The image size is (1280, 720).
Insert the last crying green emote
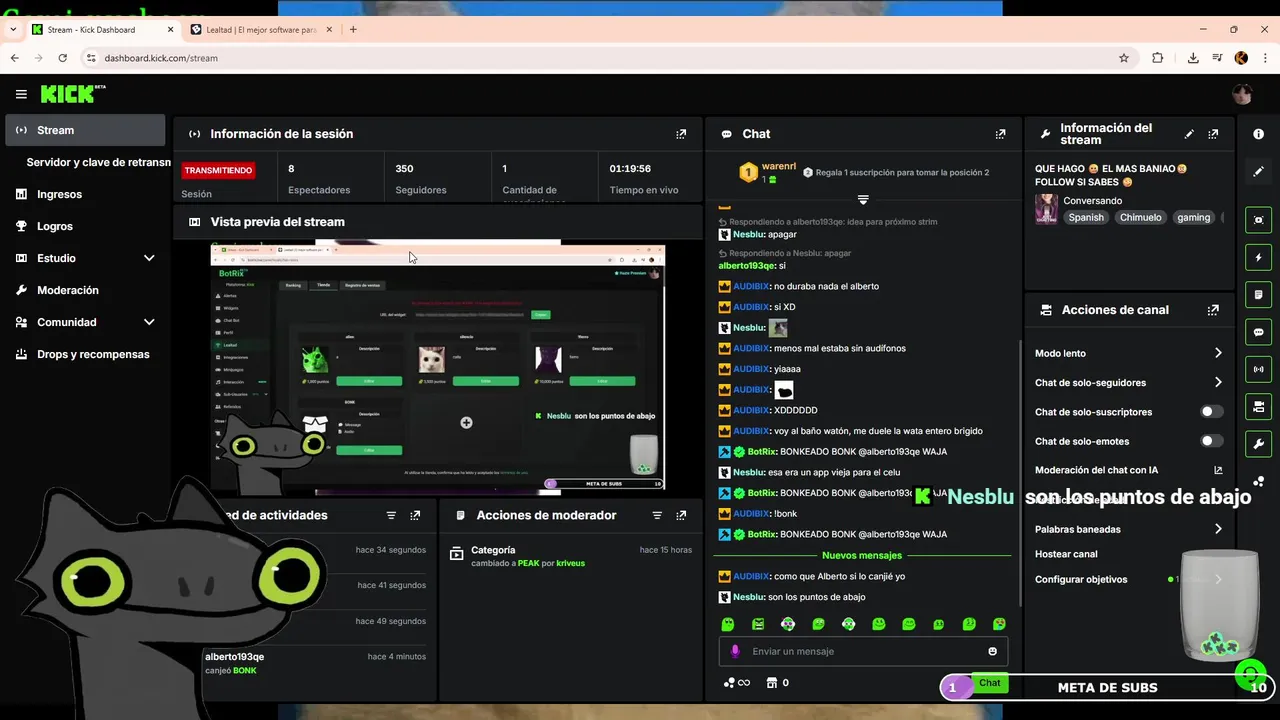click(x=999, y=624)
